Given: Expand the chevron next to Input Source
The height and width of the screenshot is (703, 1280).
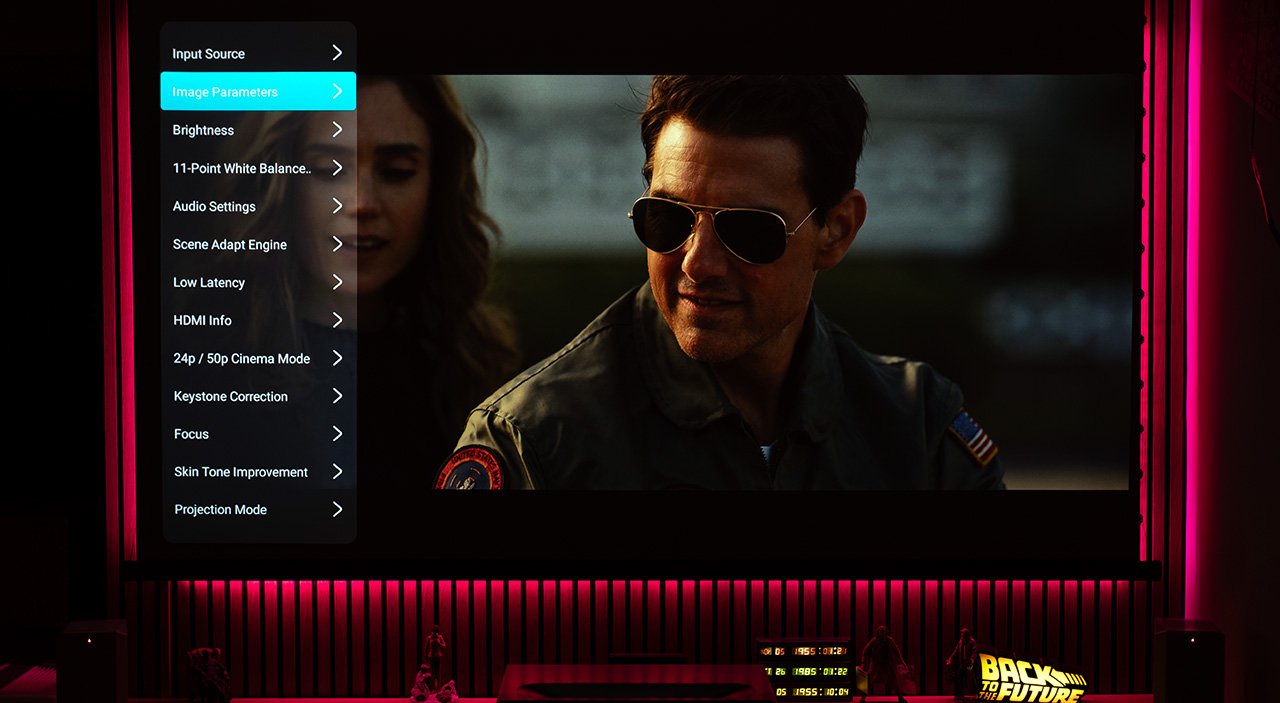Looking at the screenshot, I should (337, 53).
